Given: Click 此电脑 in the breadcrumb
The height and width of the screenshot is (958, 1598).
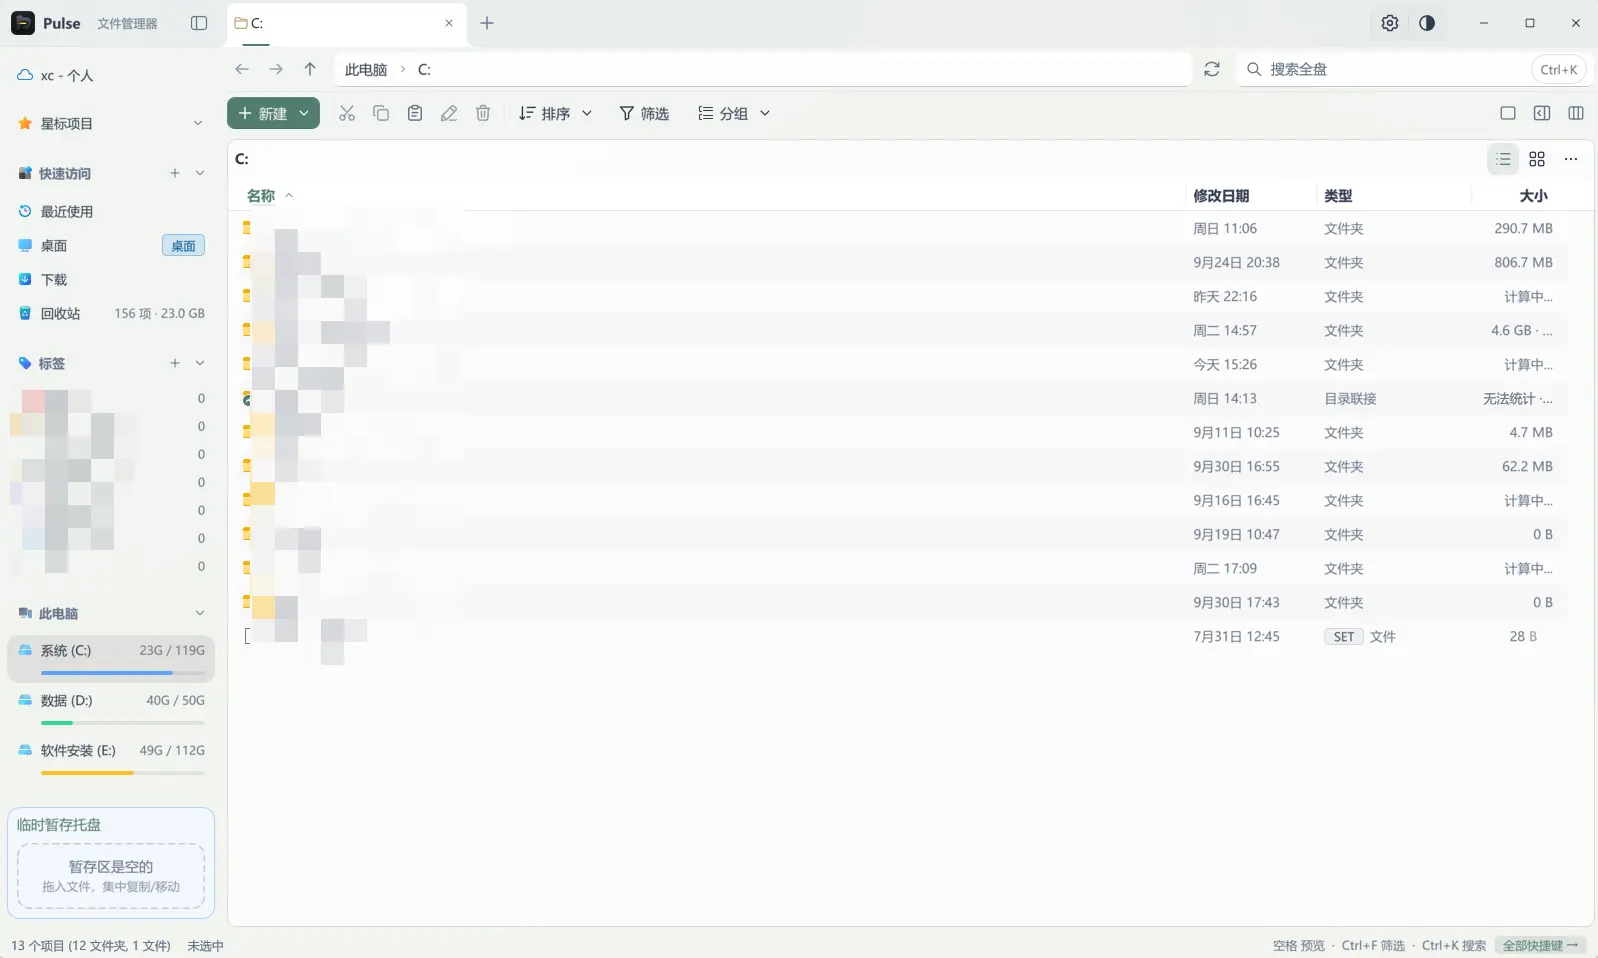Looking at the screenshot, I should tap(366, 69).
